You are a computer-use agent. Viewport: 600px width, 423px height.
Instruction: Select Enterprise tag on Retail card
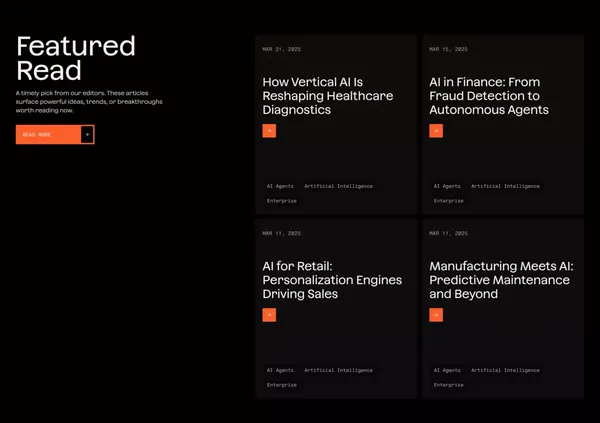(282, 385)
